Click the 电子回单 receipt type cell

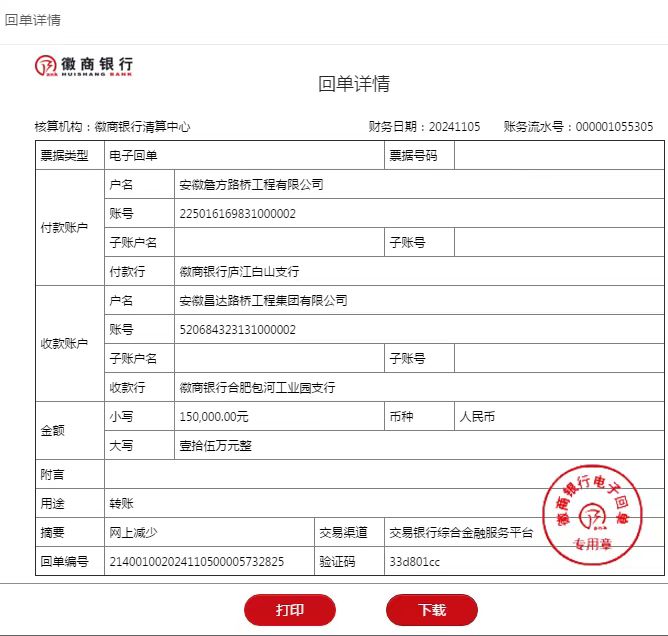point(133,156)
